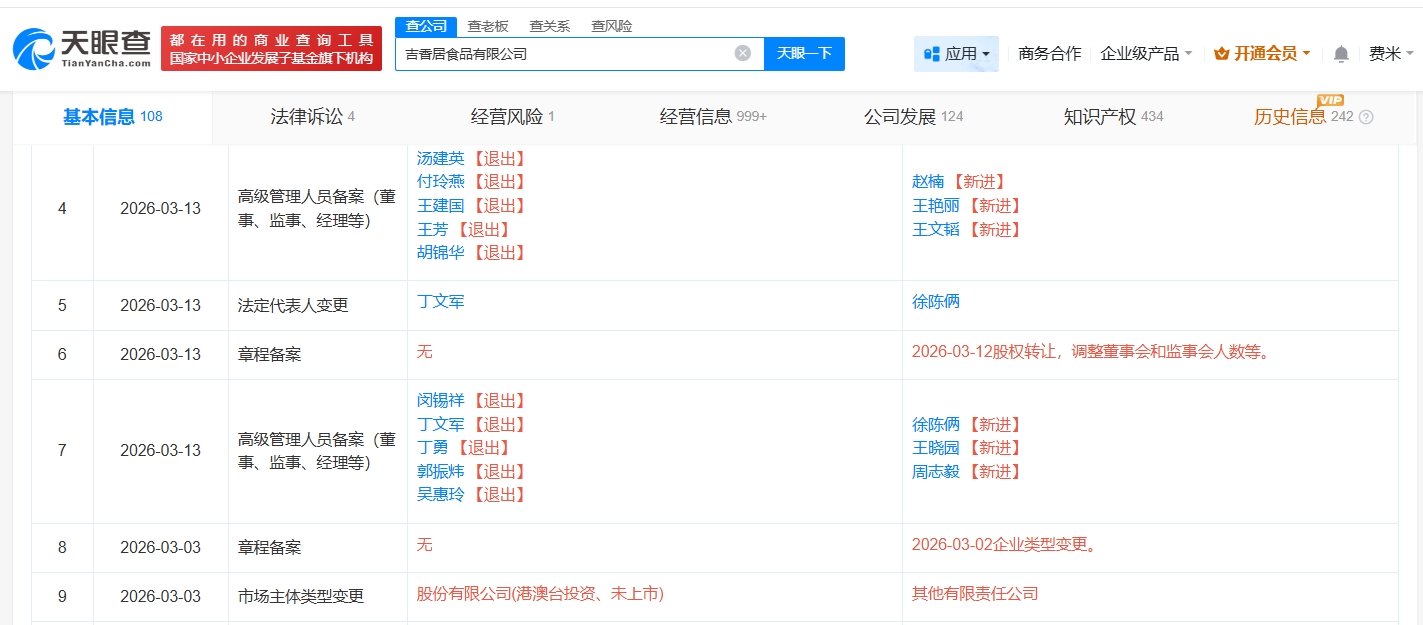Select the 查老板 search tab
Screen dimensions: 1423x625
(x=487, y=26)
